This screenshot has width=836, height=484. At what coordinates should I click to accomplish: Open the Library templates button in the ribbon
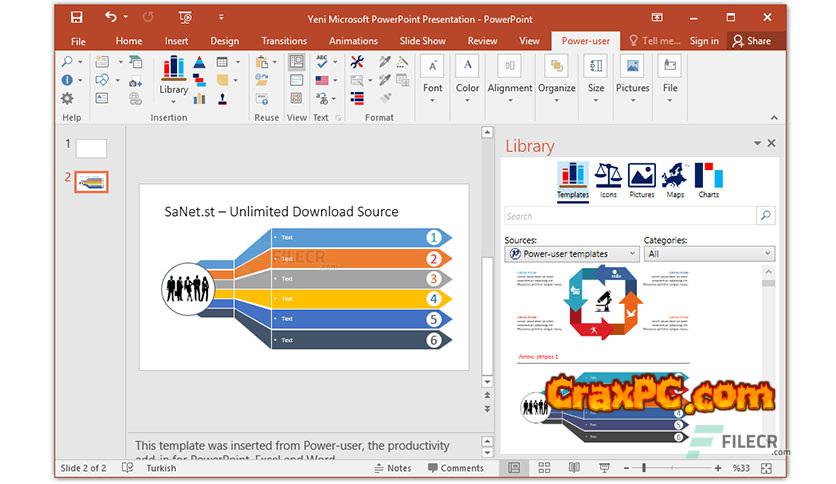173,75
